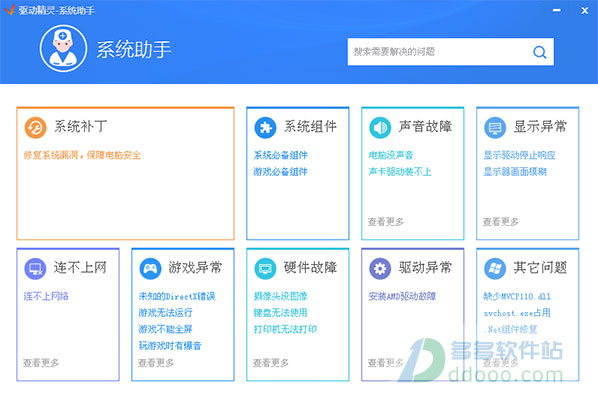Select the 连不上网 card title

click(x=80, y=268)
